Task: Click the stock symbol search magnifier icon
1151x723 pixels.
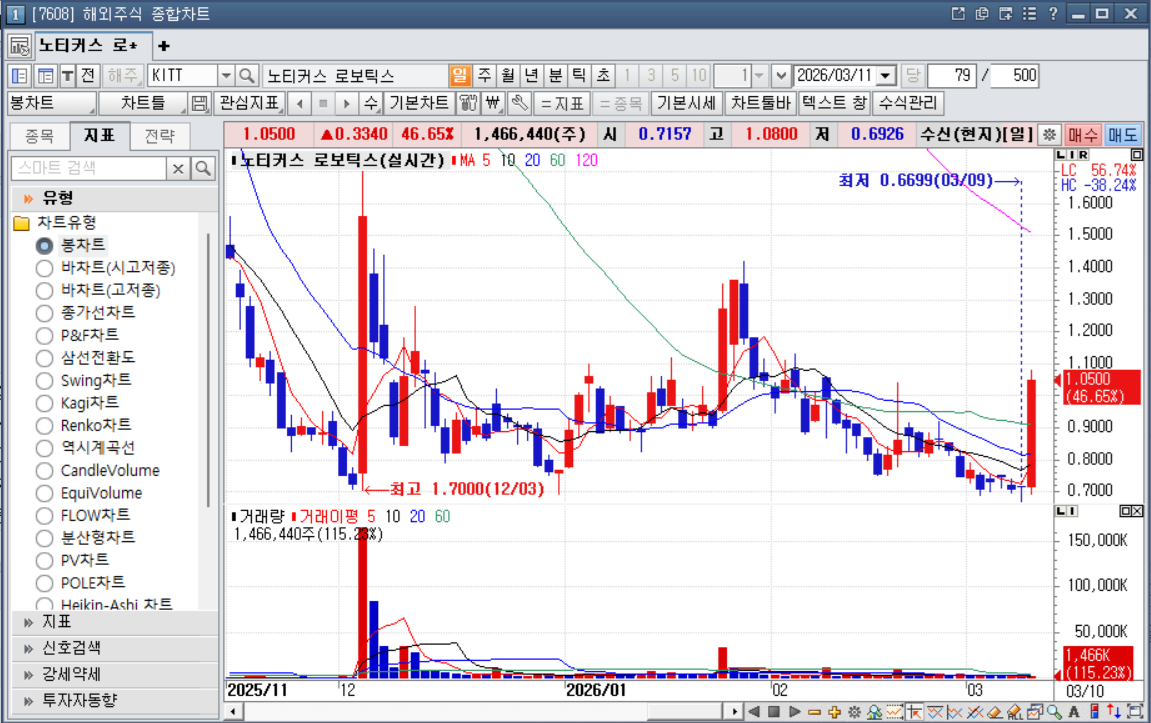Action: click(246, 76)
